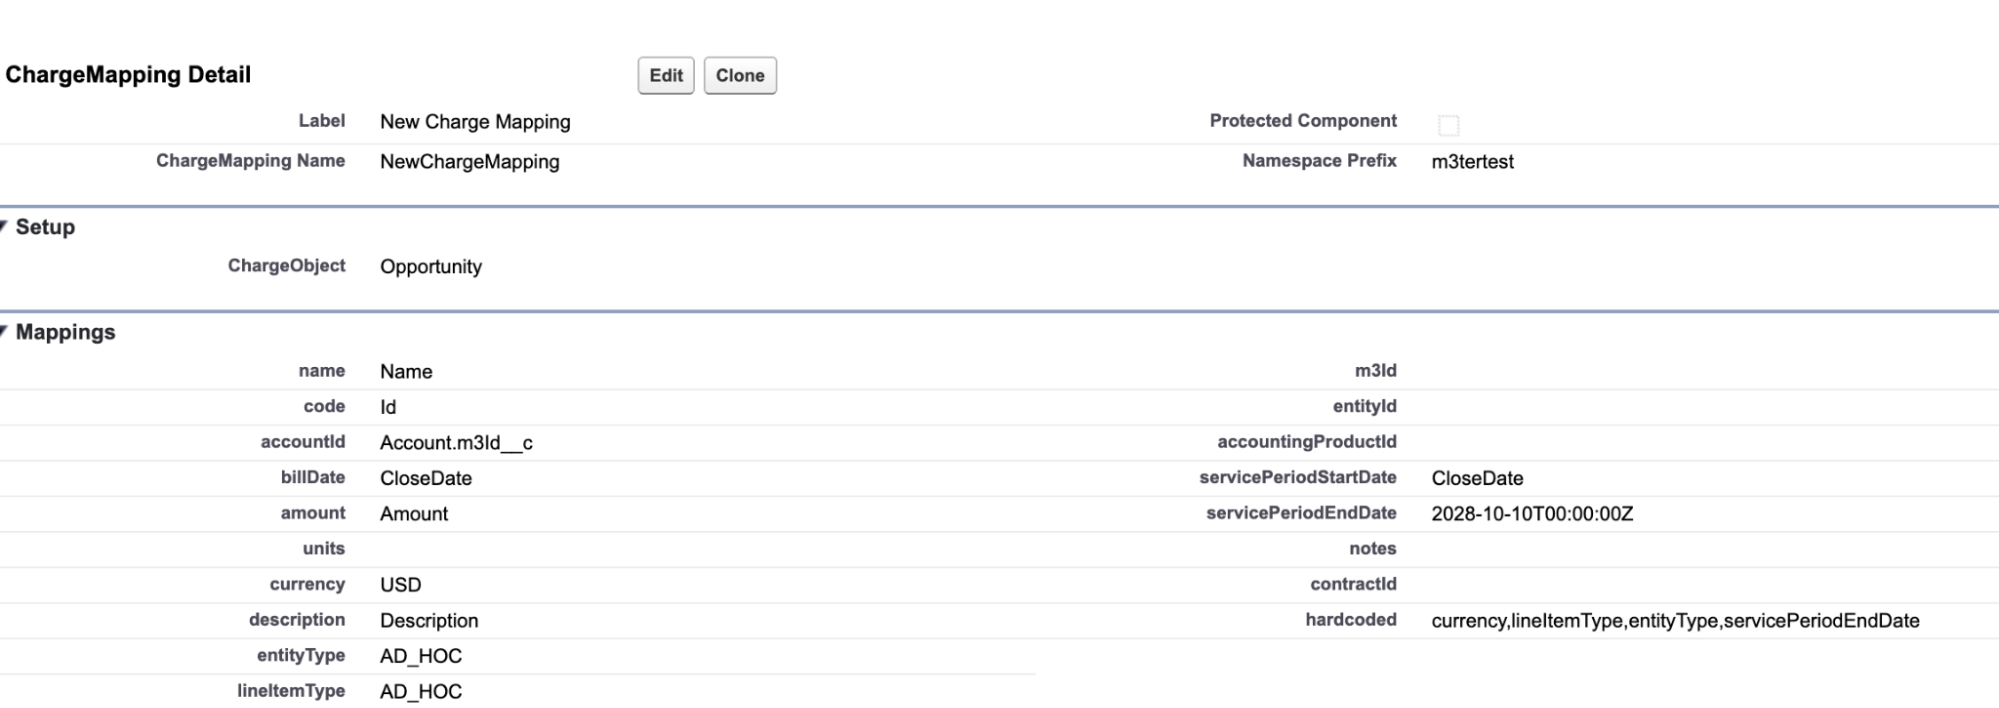Click the Opportunity ChargeObject value
1999x708 pixels.
[x=430, y=267]
